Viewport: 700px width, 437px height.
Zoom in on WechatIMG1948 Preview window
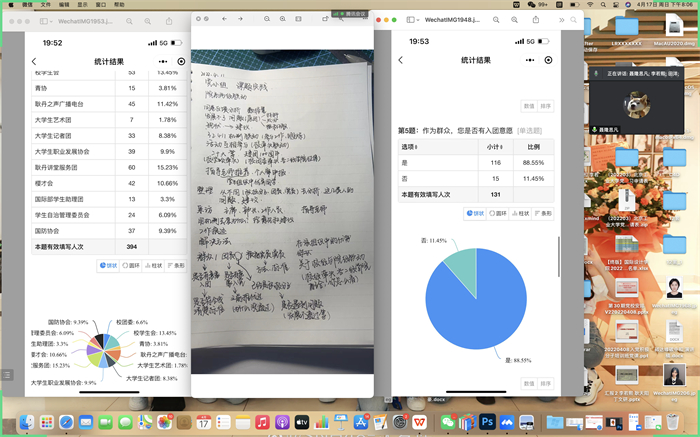[x=514, y=20]
